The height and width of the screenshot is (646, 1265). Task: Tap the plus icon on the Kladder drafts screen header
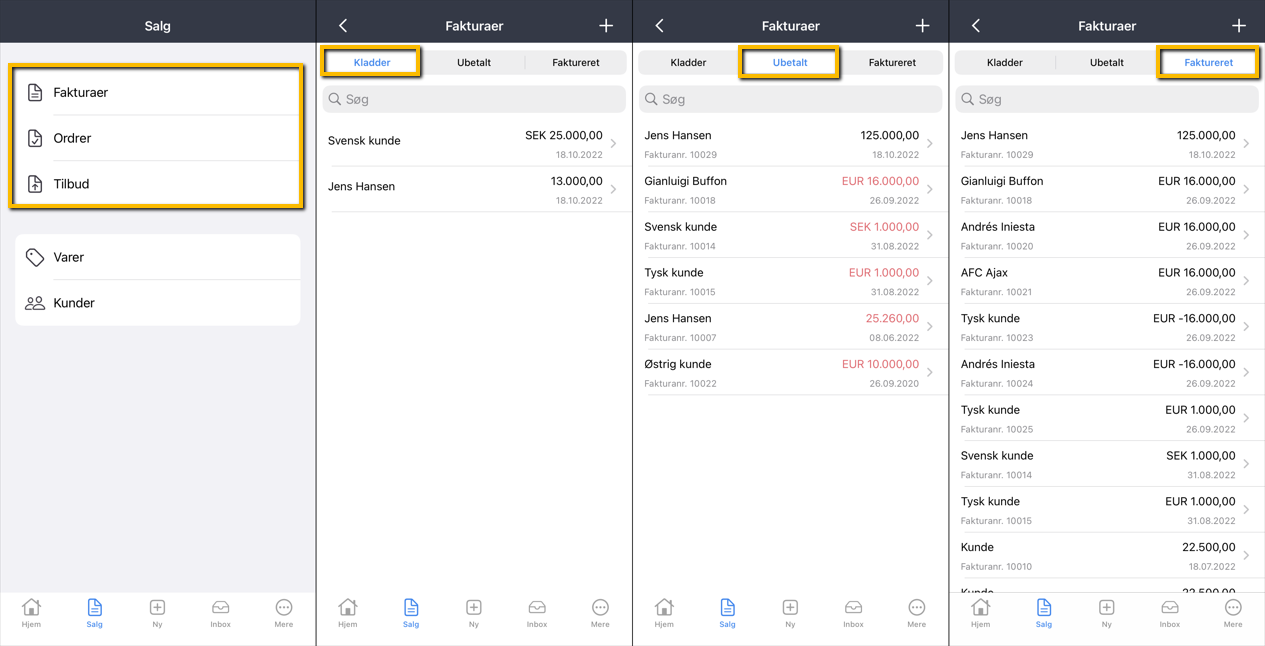(x=606, y=26)
